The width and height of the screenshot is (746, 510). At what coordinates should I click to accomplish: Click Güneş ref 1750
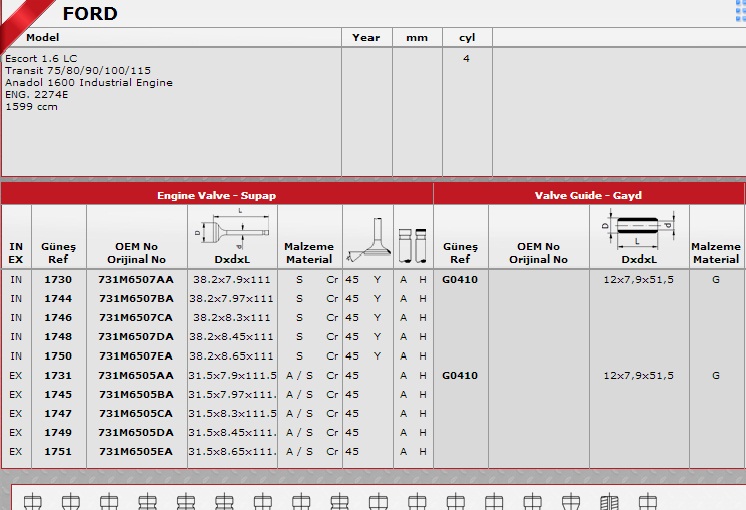click(58, 356)
